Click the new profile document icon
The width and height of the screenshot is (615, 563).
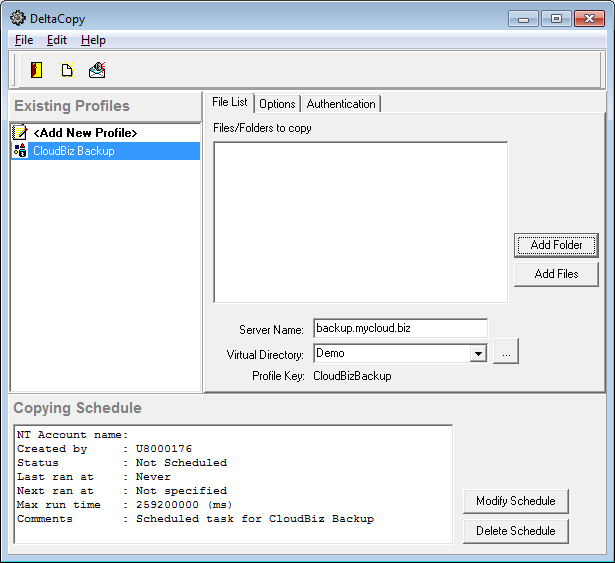[67, 70]
